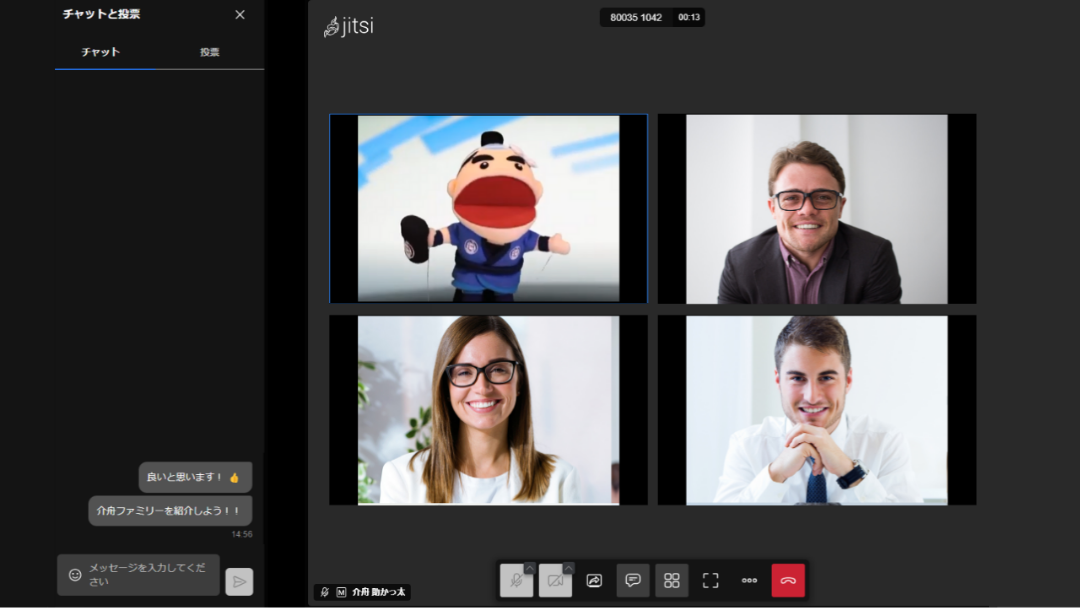
Task: Unmute the microphone in the toolbar
Action: [516, 580]
